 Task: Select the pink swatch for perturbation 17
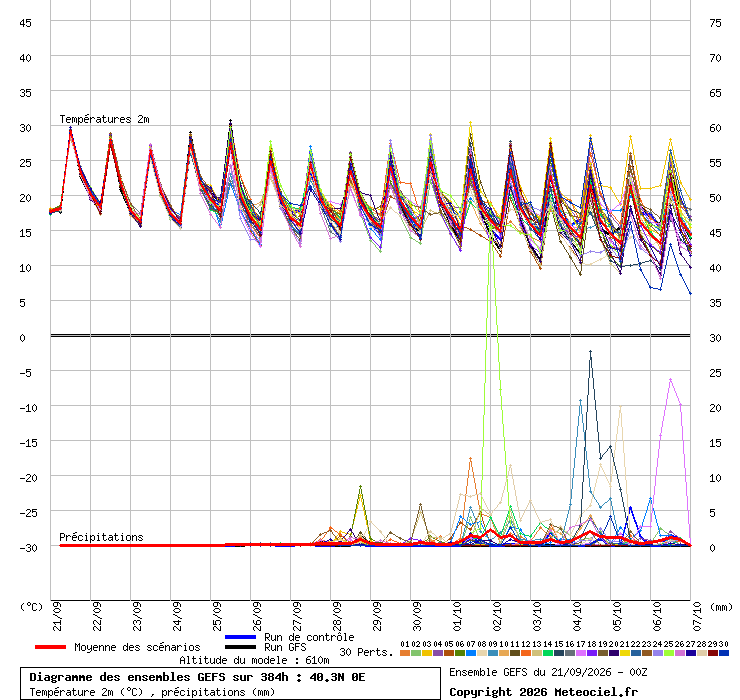[x=580, y=653]
